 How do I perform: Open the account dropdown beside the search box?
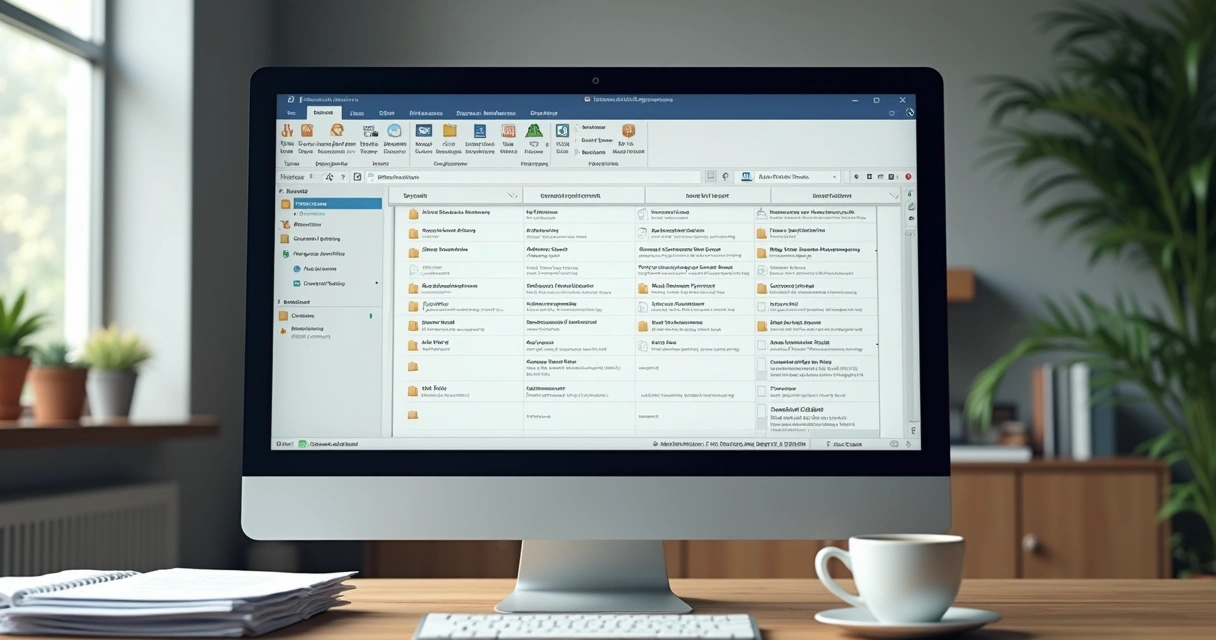click(x=835, y=176)
